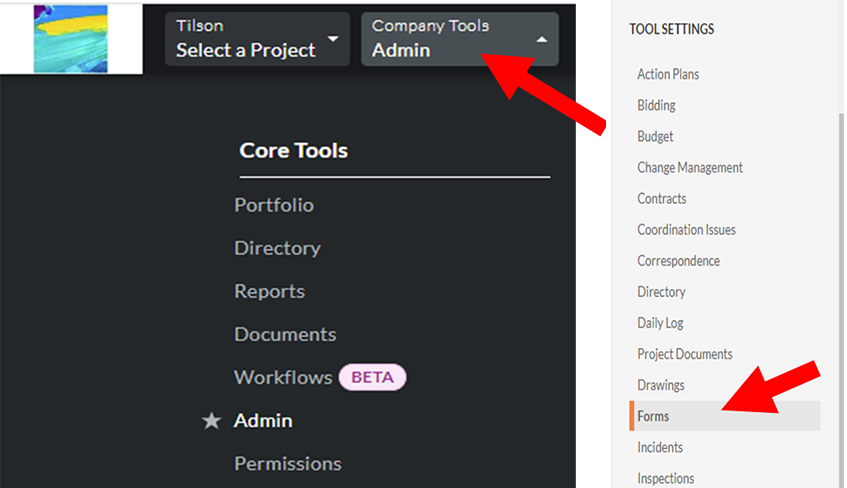The height and width of the screenshot is (488, 847).
Task: Open Directory in Core Tools menu
Action: tap(277, 248)
